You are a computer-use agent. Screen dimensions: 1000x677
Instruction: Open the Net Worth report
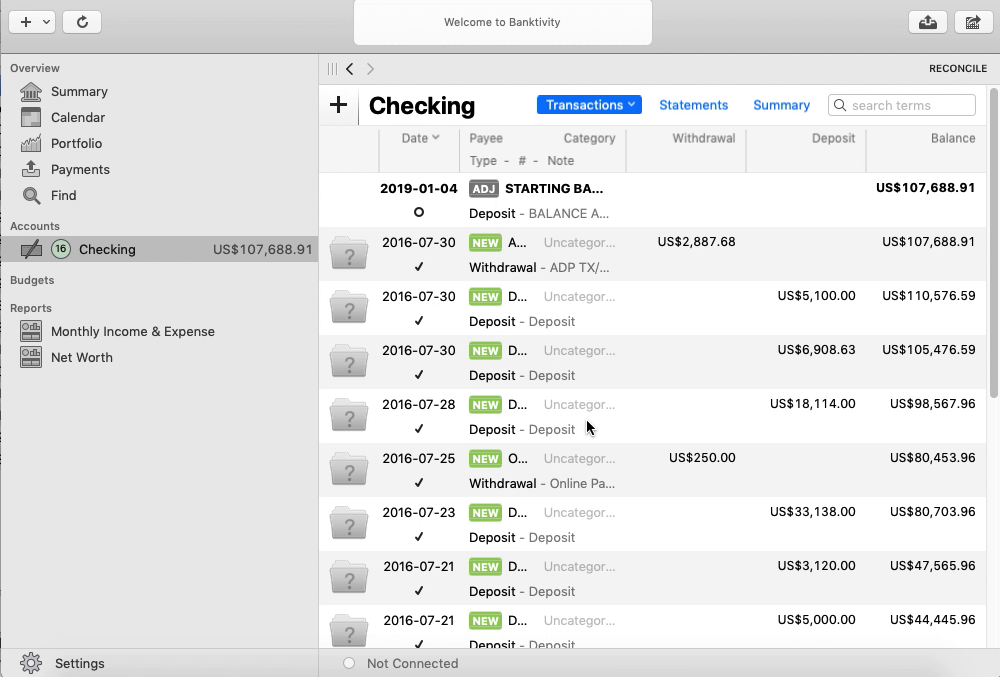pos(82,358)
